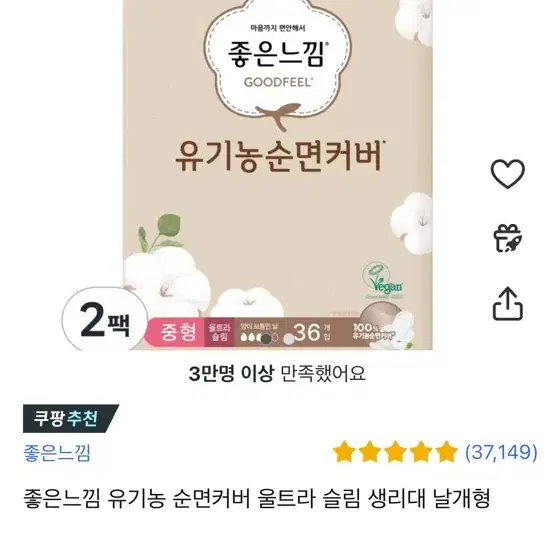This screenshot has width=555, height=555.
Task: Tap the absorbency droplets indicator on package
Action: pos(259,337)
